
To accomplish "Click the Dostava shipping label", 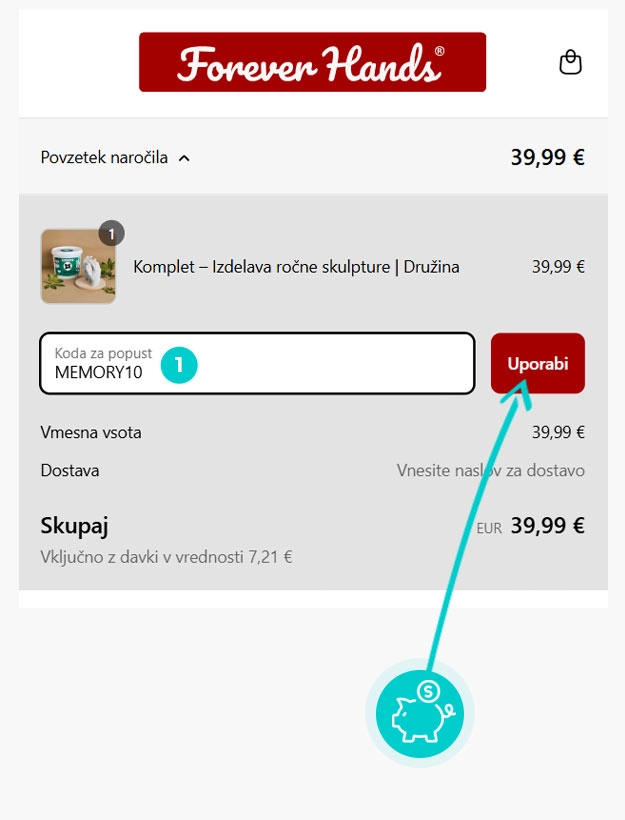I will 70,470.
